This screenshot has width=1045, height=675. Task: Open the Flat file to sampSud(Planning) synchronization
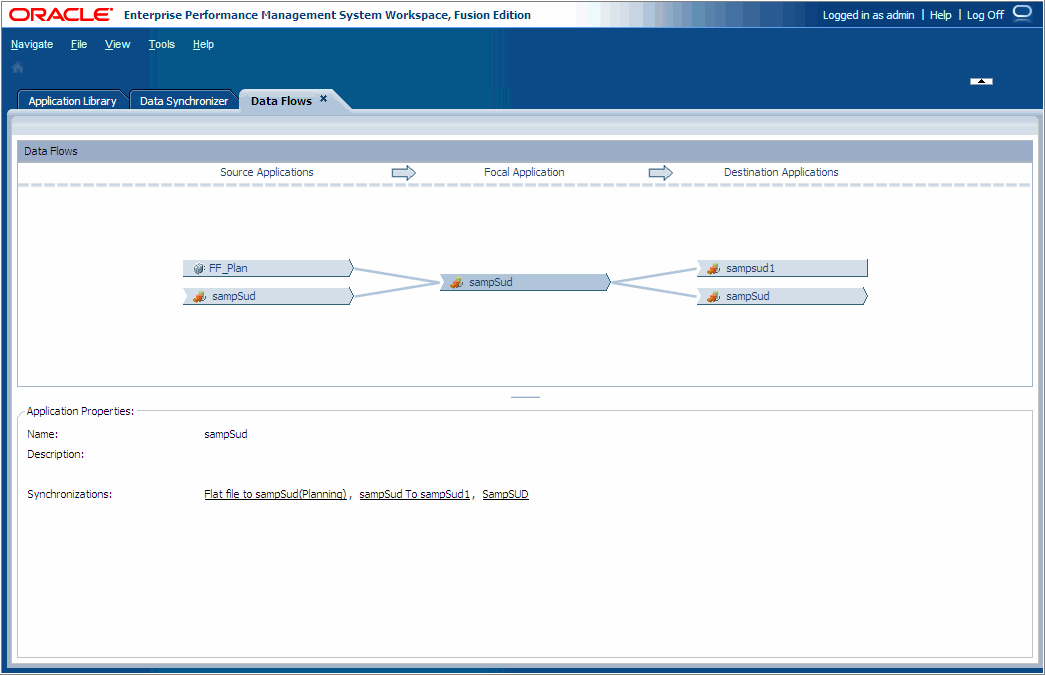pyautogui.click(x=275, y=494)
